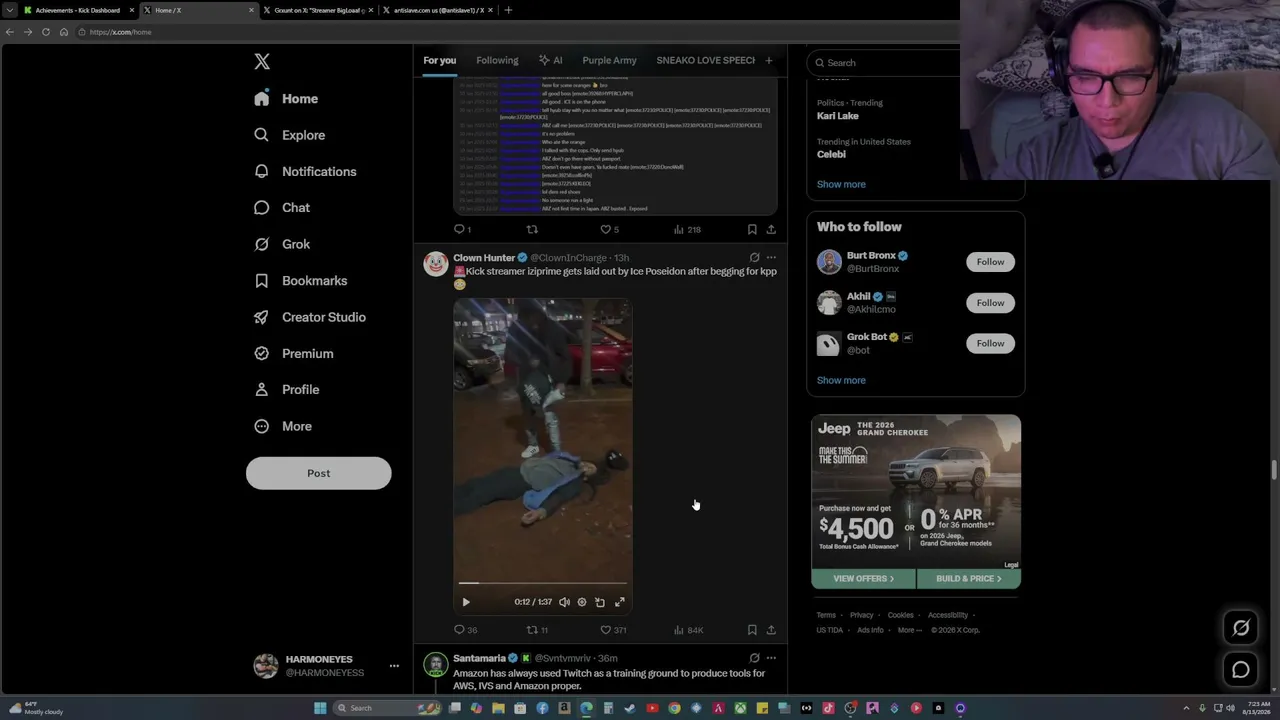Reply to the Clown Hunter post
Viewport: 1280px width, 720px height.
pos(459,630)
